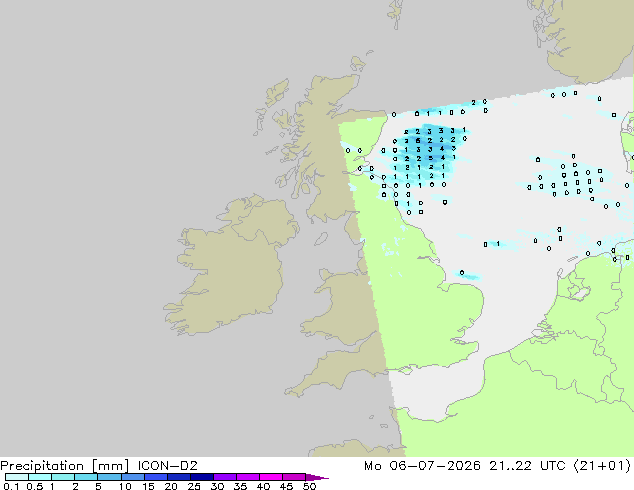
Task: Select the 2–5 mm legend color swatch
Action: click(86, 477)
